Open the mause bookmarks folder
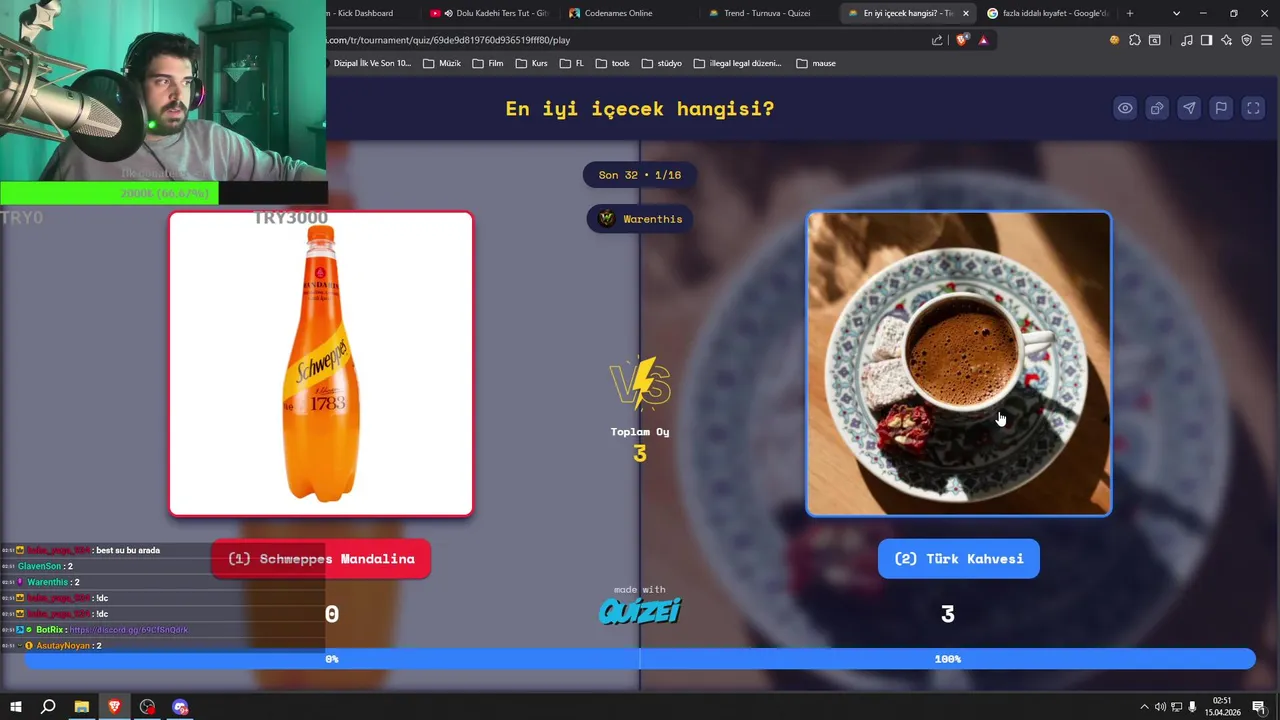Screen dimensions: 1280x720 click(x=816, y=63)
